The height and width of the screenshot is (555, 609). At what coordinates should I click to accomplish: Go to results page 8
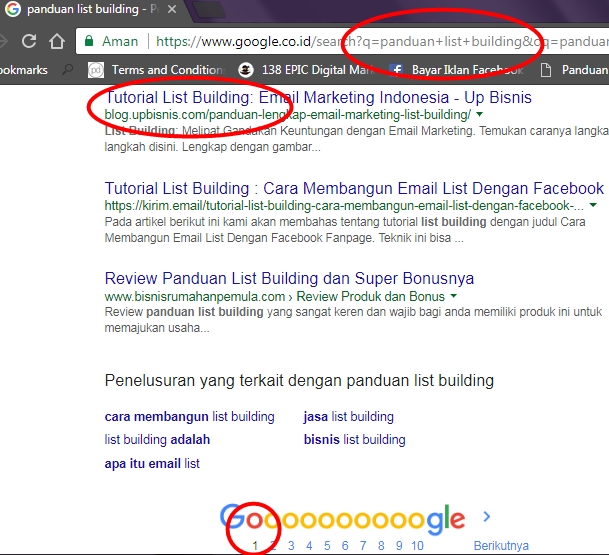point(381,546)
